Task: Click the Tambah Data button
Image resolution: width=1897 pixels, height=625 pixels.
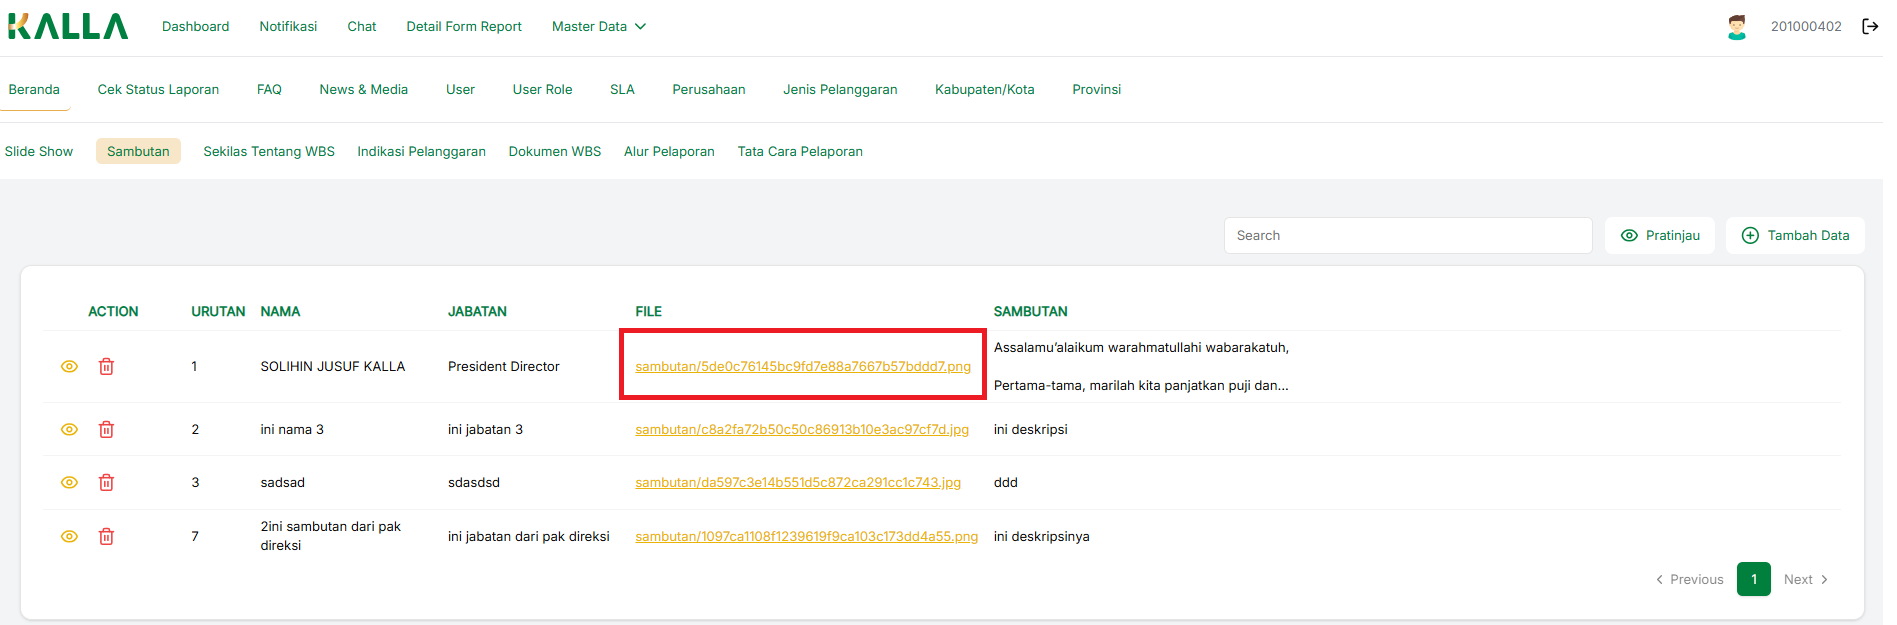Action: (1795, 236)
